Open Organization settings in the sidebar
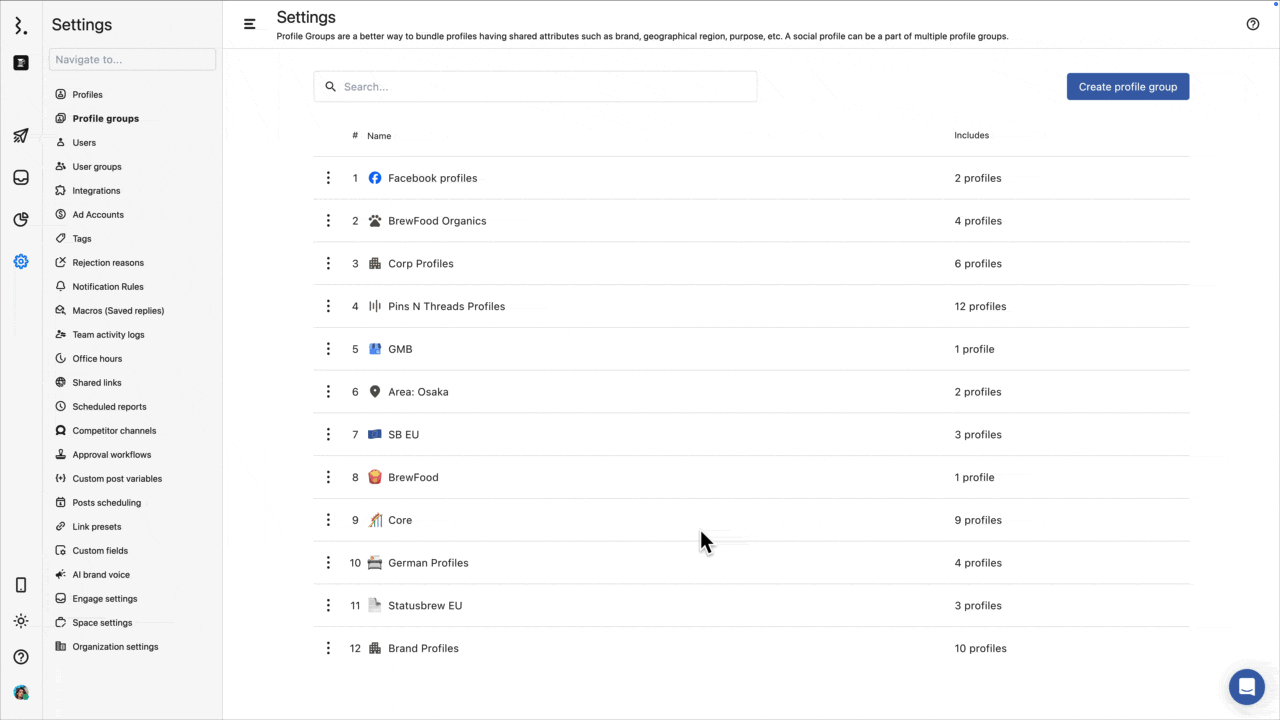This screenshot has height=720, width=1280. 115,647
